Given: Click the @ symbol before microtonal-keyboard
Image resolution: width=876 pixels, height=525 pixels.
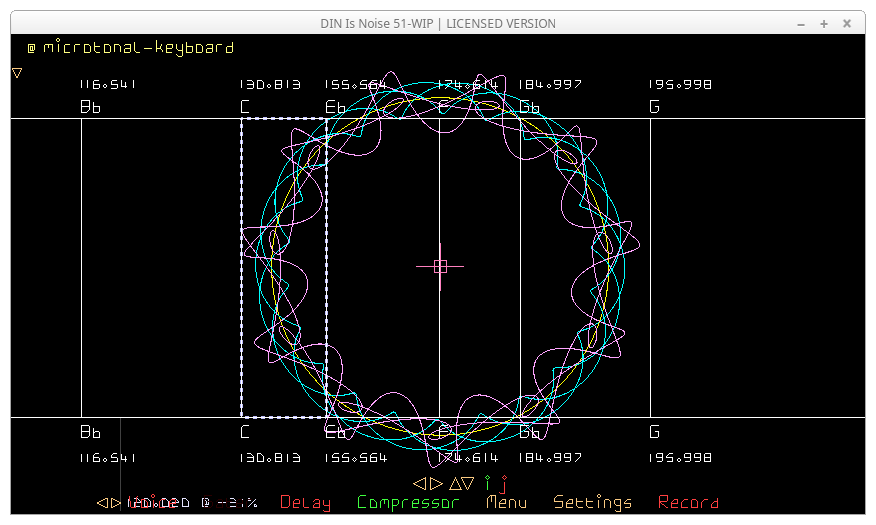Looking at the screenshot, I should [x=31, y=48].
